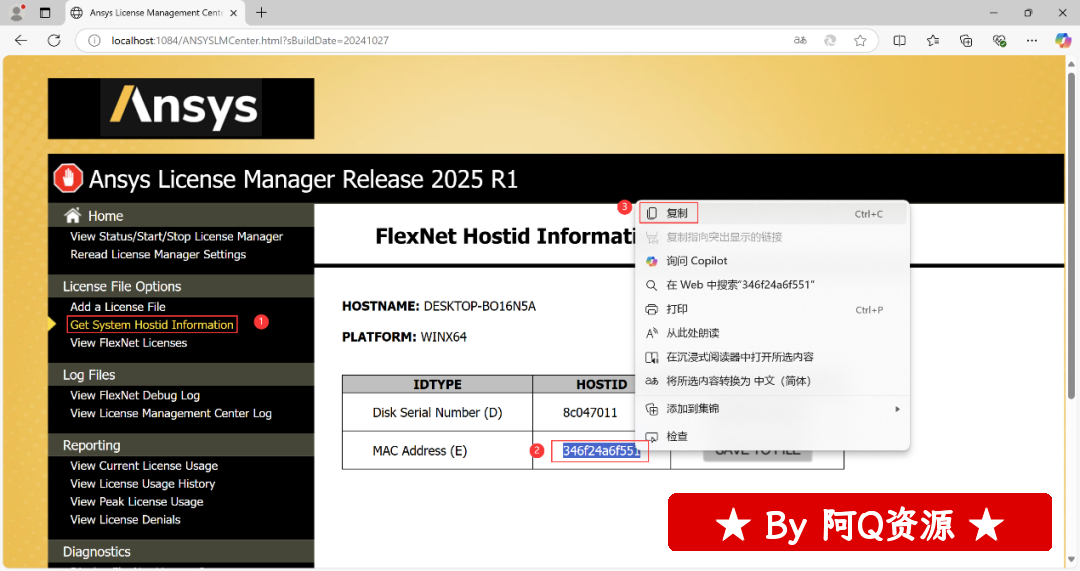This screenshot has width=1080, height=571.
Task: Choose 从此处朗读 in context menu
Action: pyautogui.click(x=772, y=333)
